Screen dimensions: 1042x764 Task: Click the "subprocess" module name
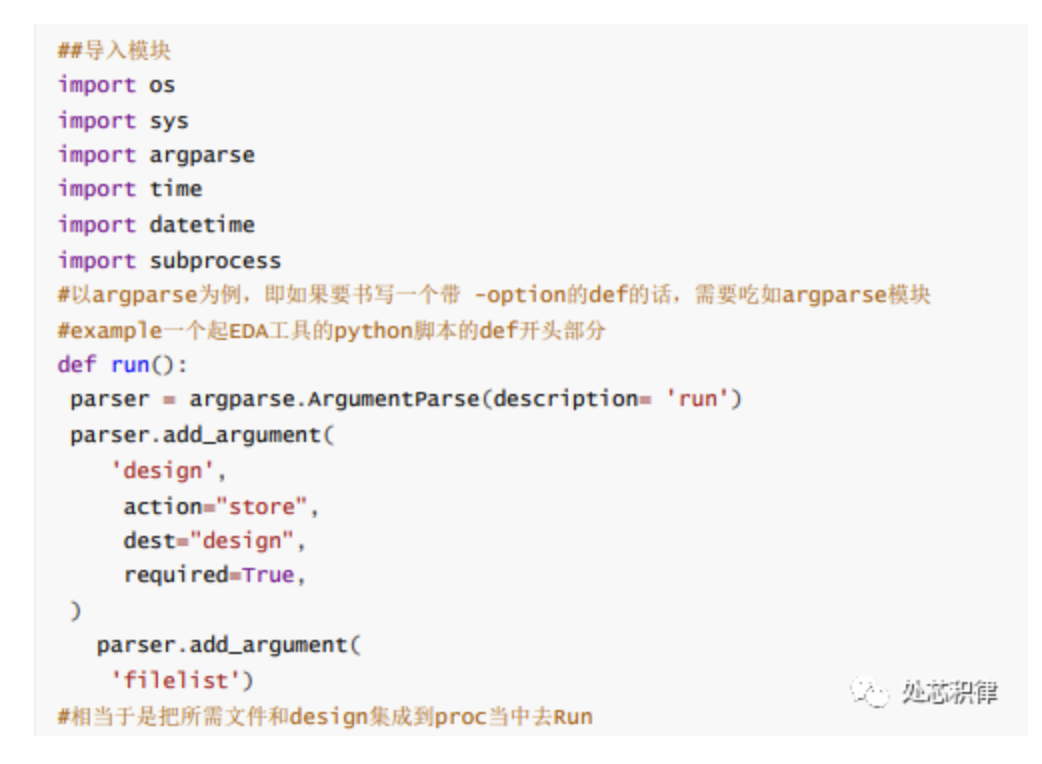(215, 261)
